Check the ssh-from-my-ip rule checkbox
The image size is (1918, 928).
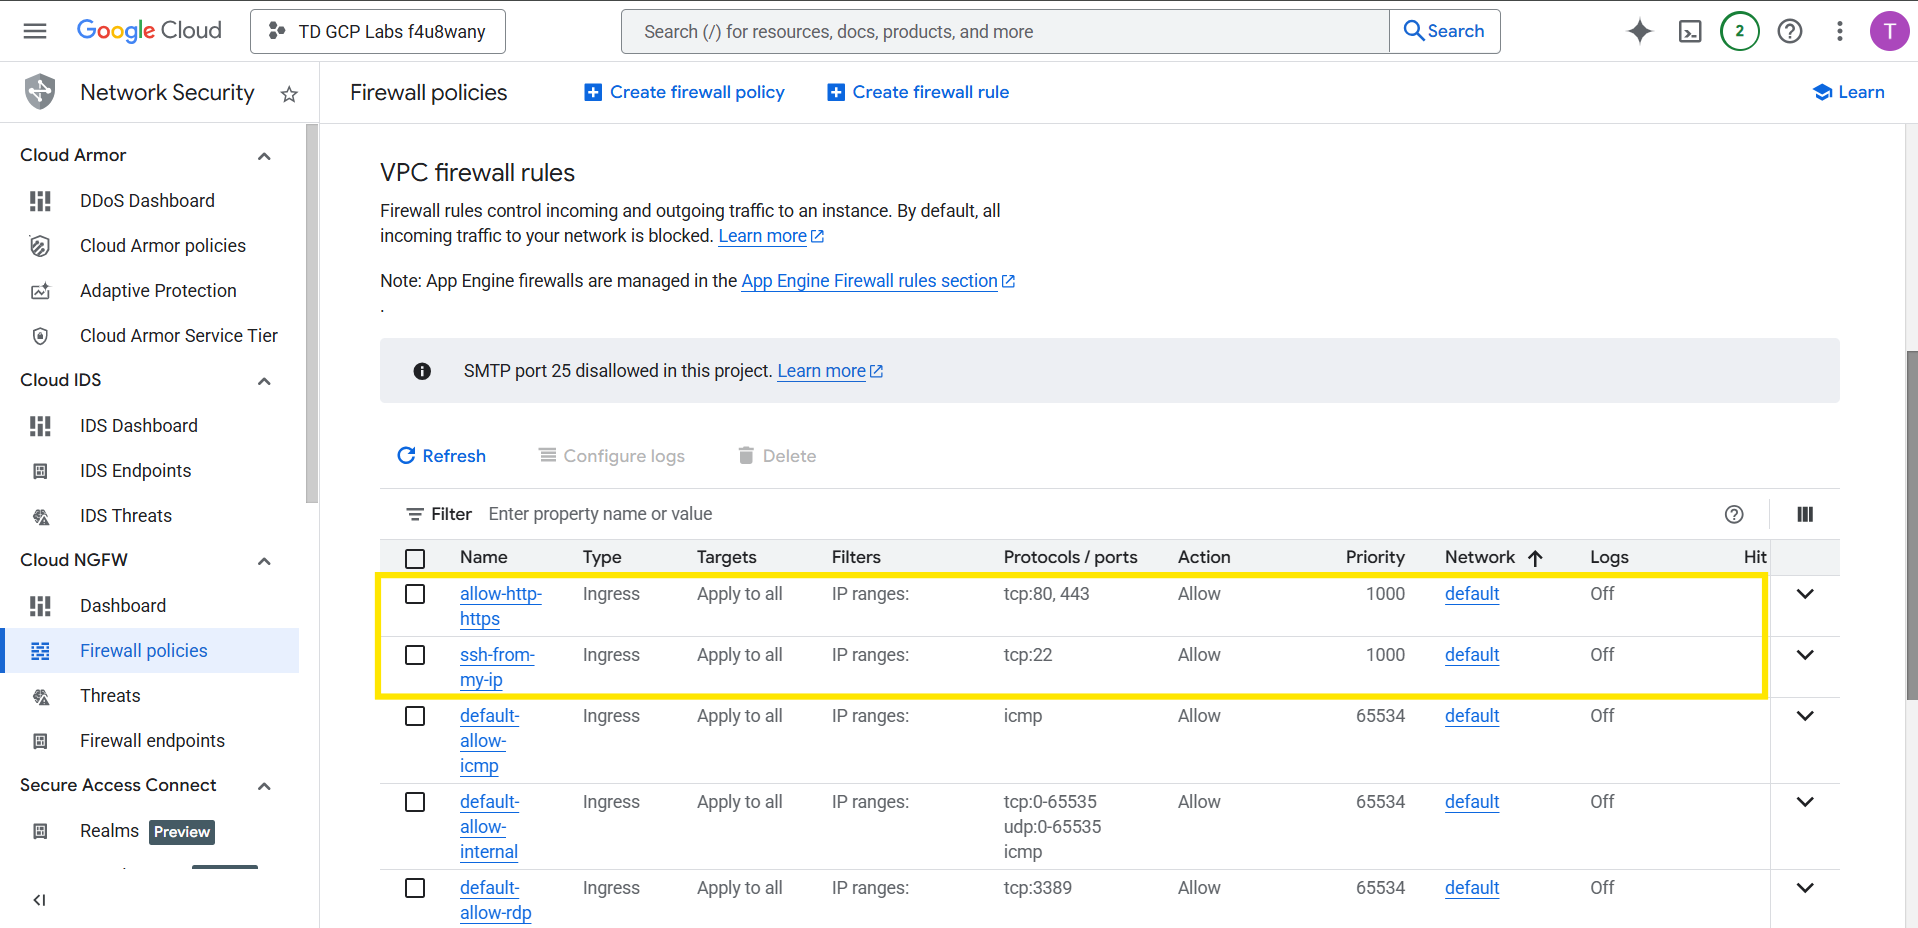(x=415, y=655)
